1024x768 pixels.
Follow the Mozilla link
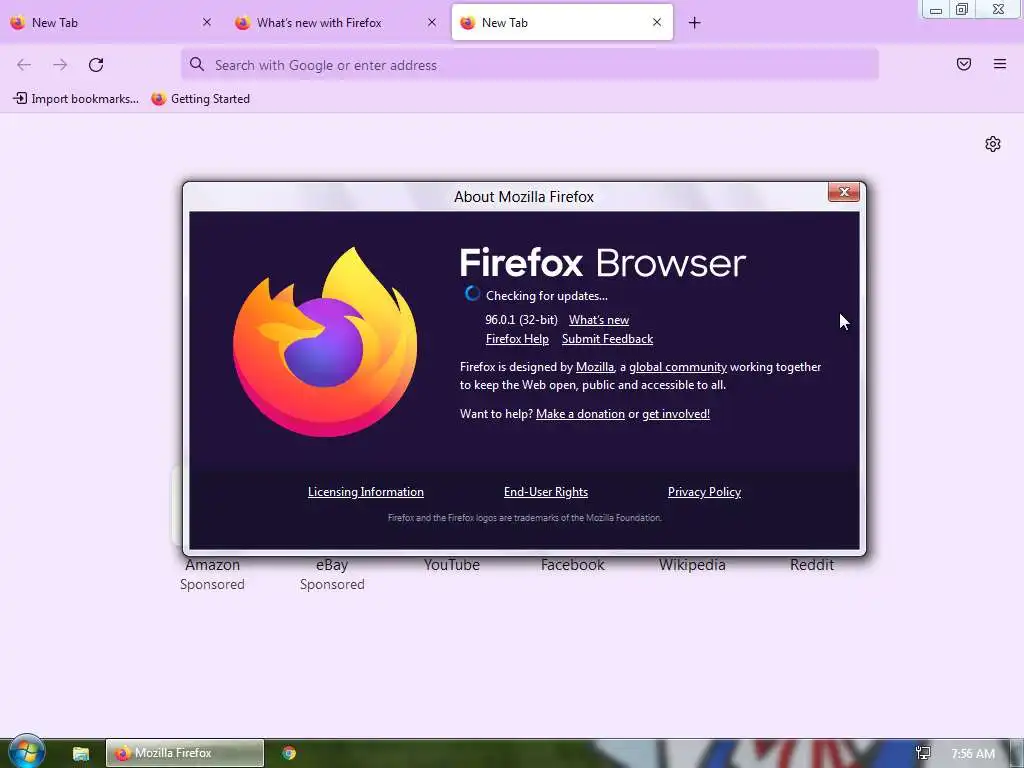(595, 367)
